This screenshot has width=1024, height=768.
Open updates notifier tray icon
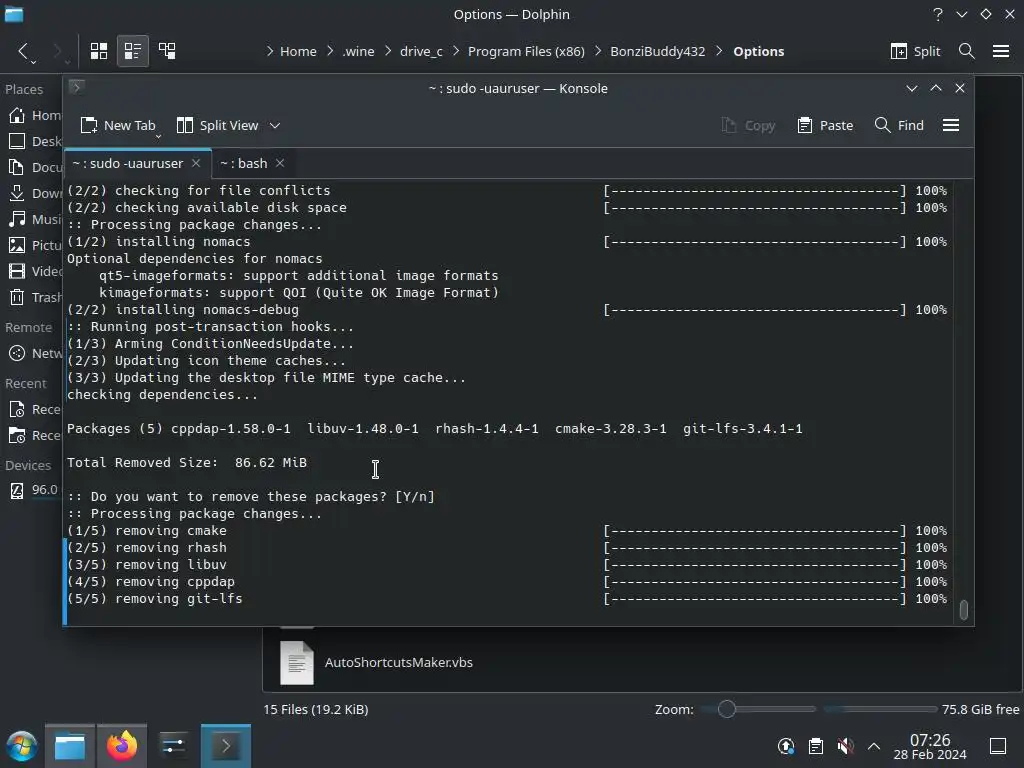[x=786, y=746]
